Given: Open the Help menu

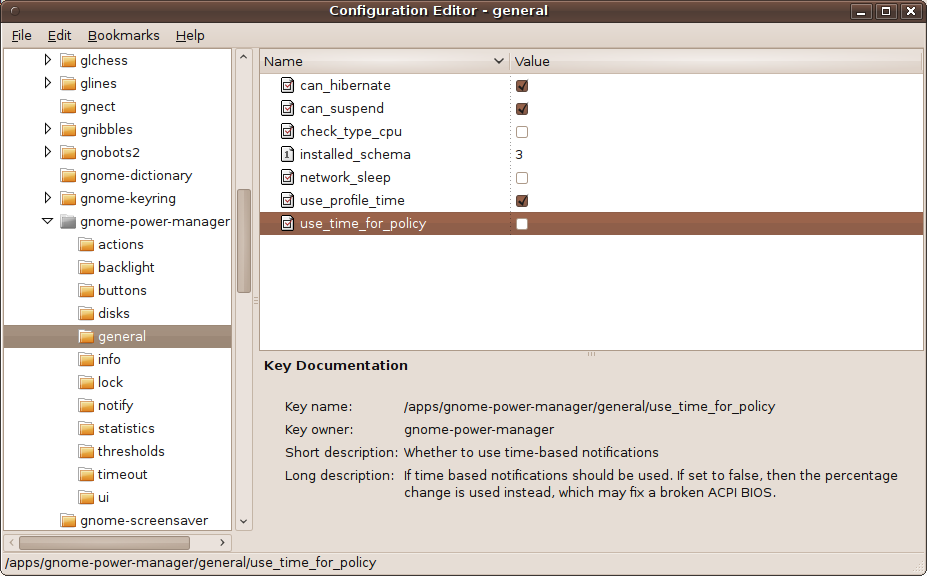Looking at the screenshot, I should click(x=190, y=35).
